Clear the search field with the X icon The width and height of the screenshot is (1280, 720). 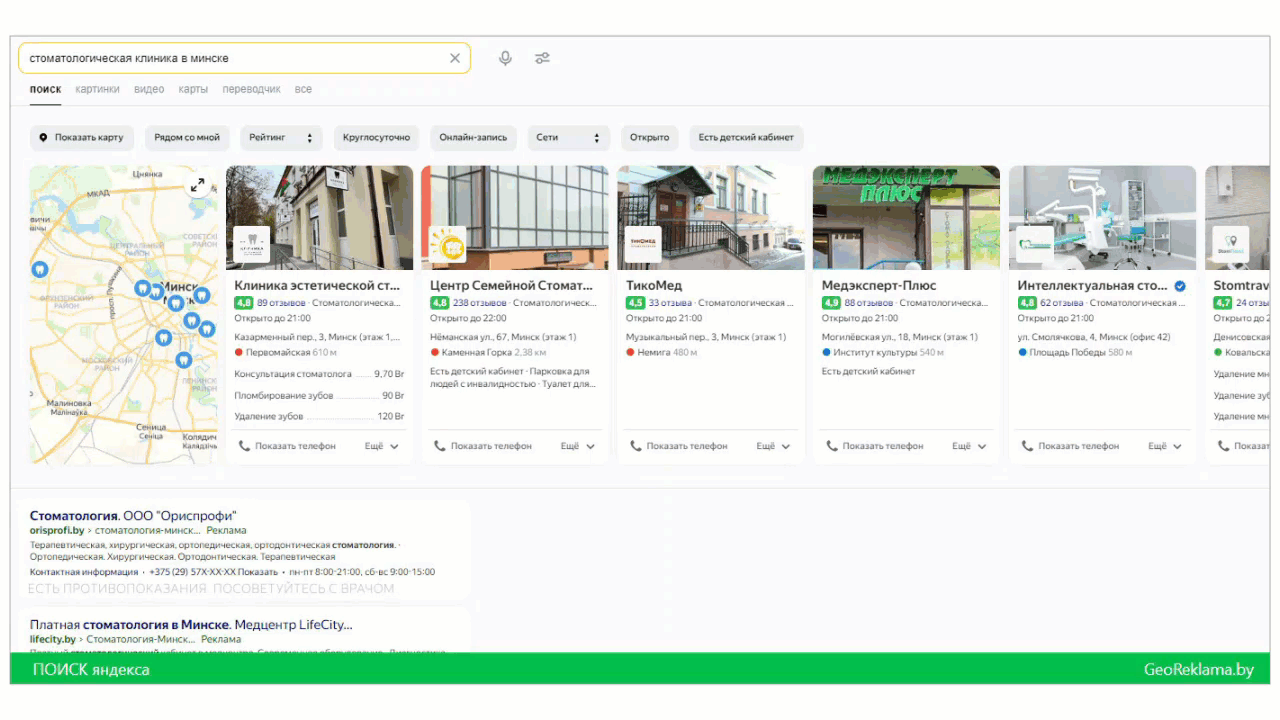[455, 58]
